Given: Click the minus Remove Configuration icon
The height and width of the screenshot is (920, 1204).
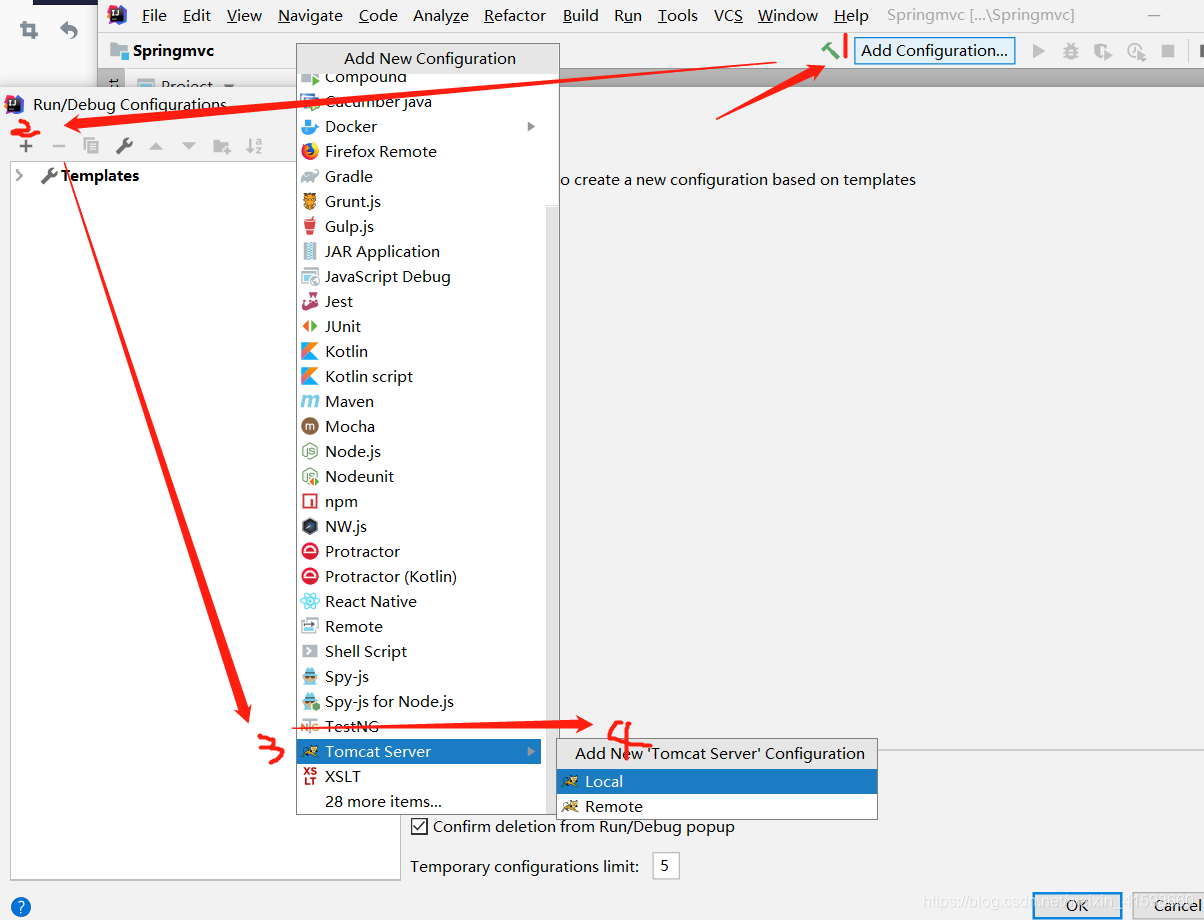Looking at the screenshot, I should pos(59,146).
